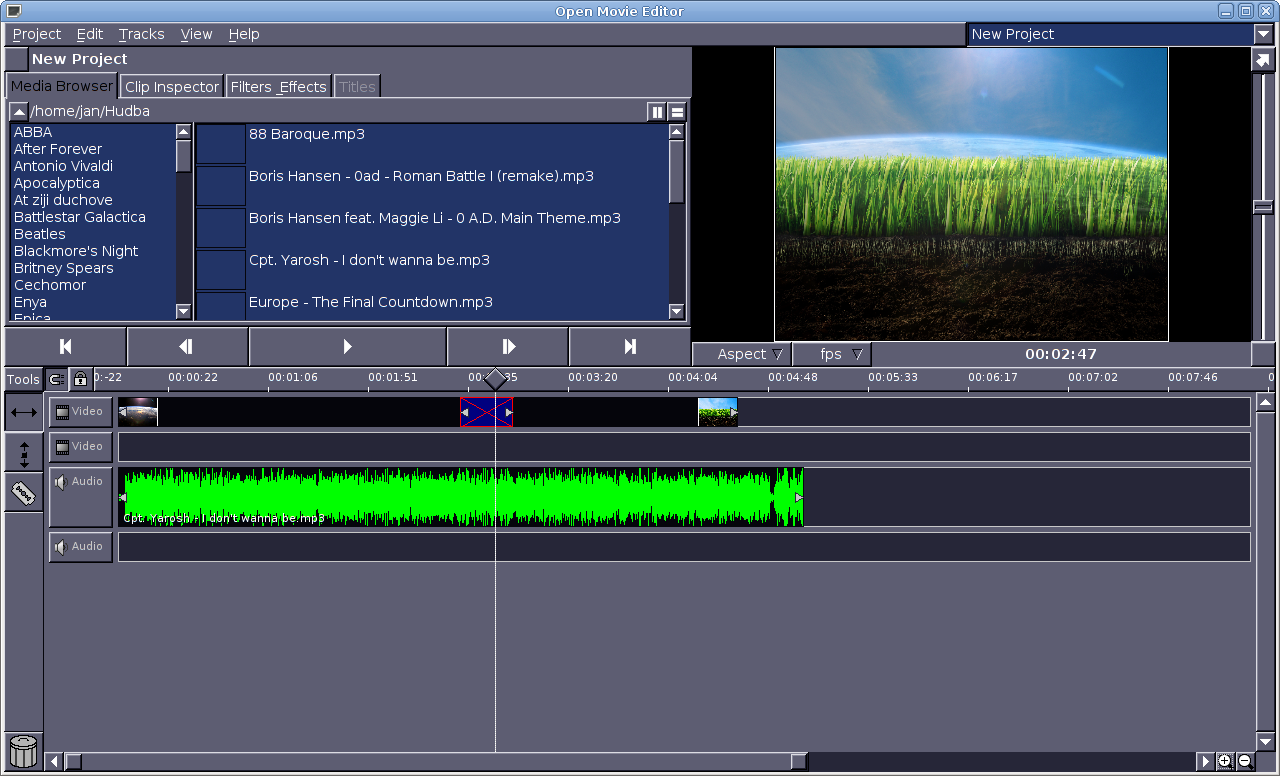Select the Antonio Vivaldi folder
The height and width of the screenshot is (776, 1280).
(63, 166)
